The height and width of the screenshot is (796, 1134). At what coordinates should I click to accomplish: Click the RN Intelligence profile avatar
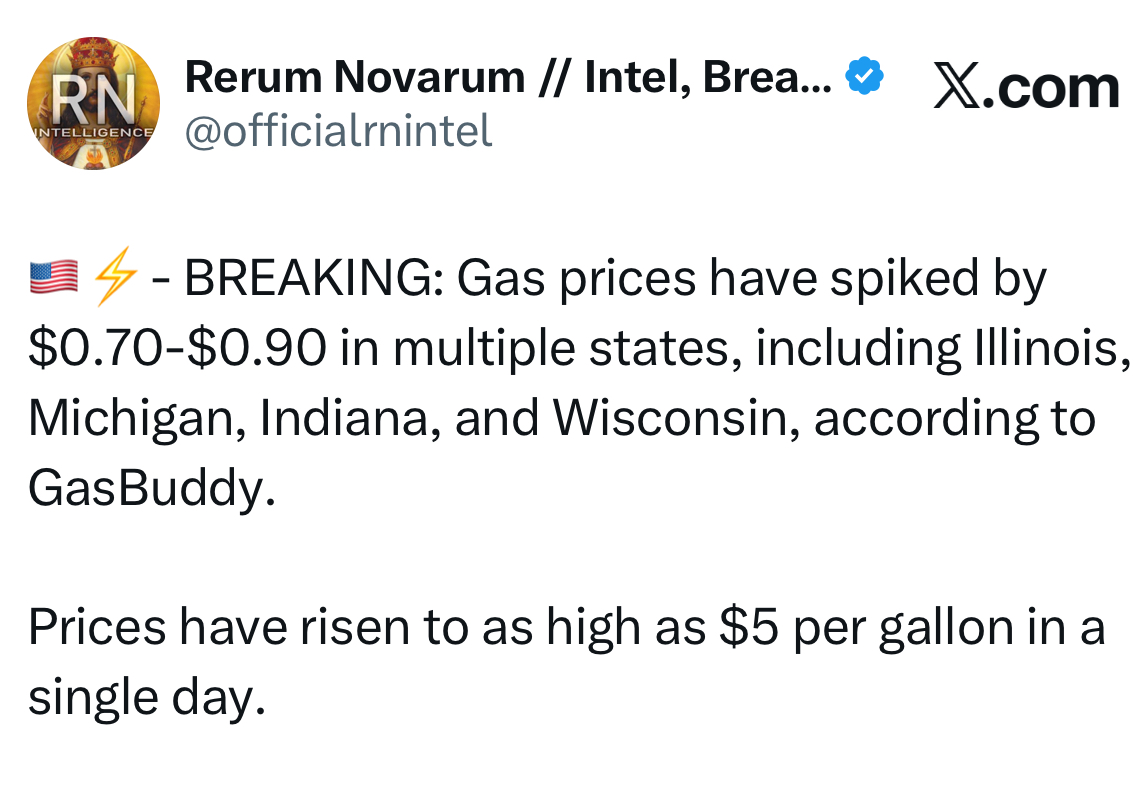point(92,103)
